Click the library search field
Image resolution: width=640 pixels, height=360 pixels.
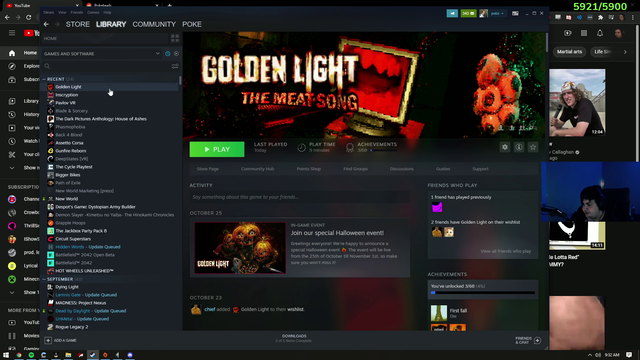107,66
